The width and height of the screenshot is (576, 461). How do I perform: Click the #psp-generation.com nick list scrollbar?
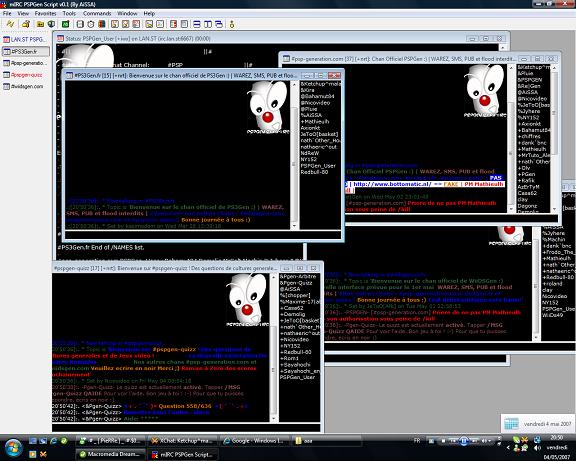click(x=554, y=138)
